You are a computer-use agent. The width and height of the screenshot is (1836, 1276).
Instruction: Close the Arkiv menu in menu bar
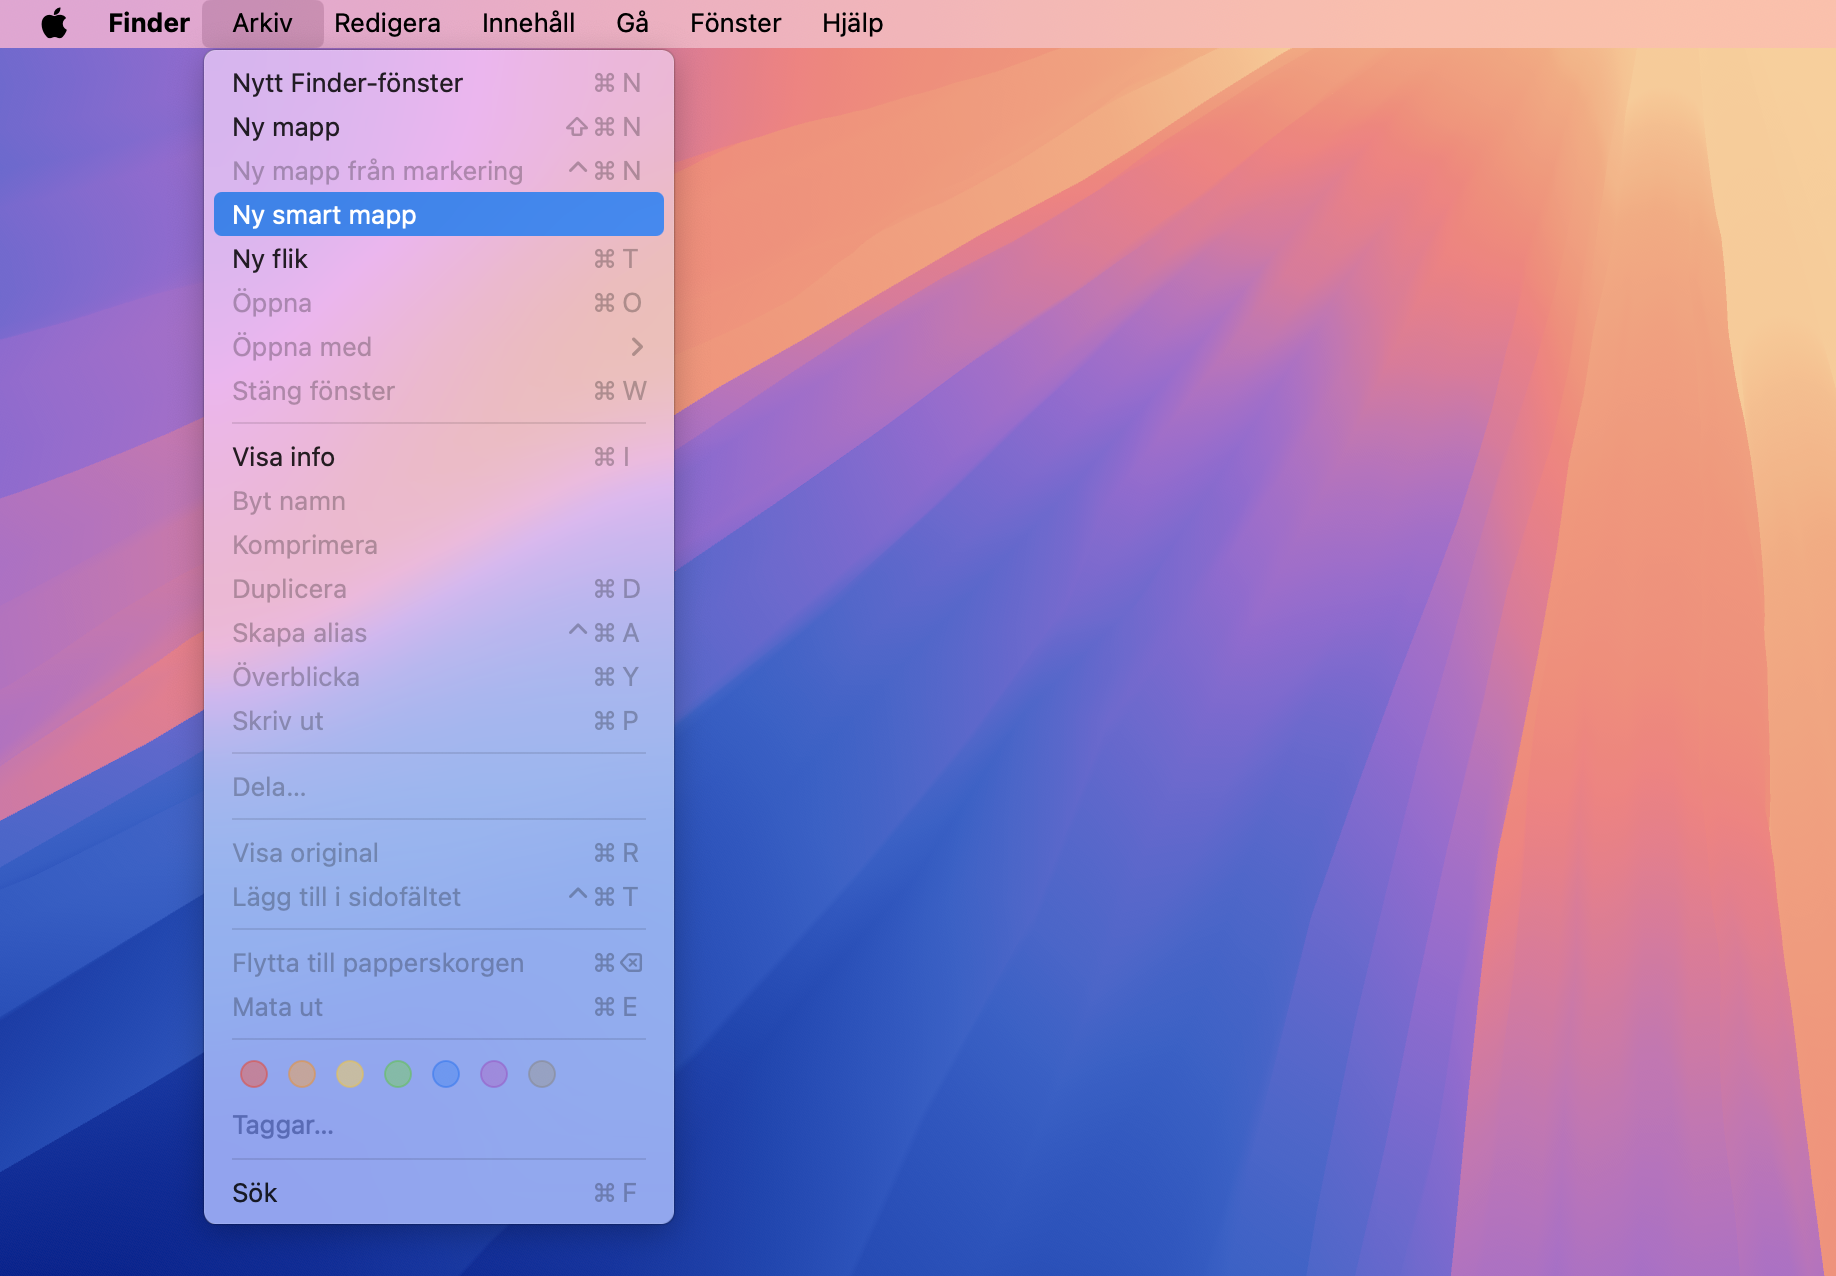[262, 23]
